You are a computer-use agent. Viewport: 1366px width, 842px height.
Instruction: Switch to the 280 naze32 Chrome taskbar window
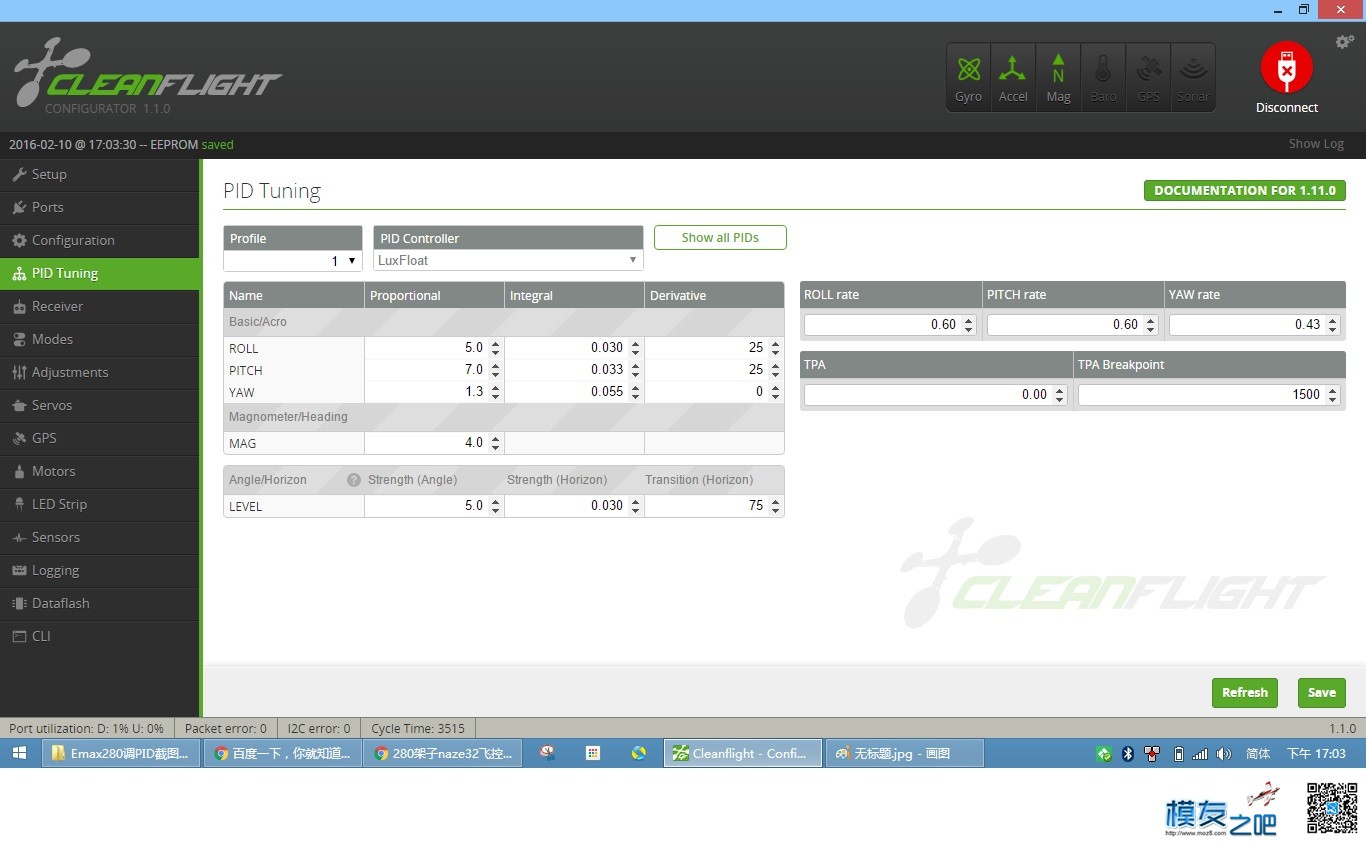click(443, 753)
